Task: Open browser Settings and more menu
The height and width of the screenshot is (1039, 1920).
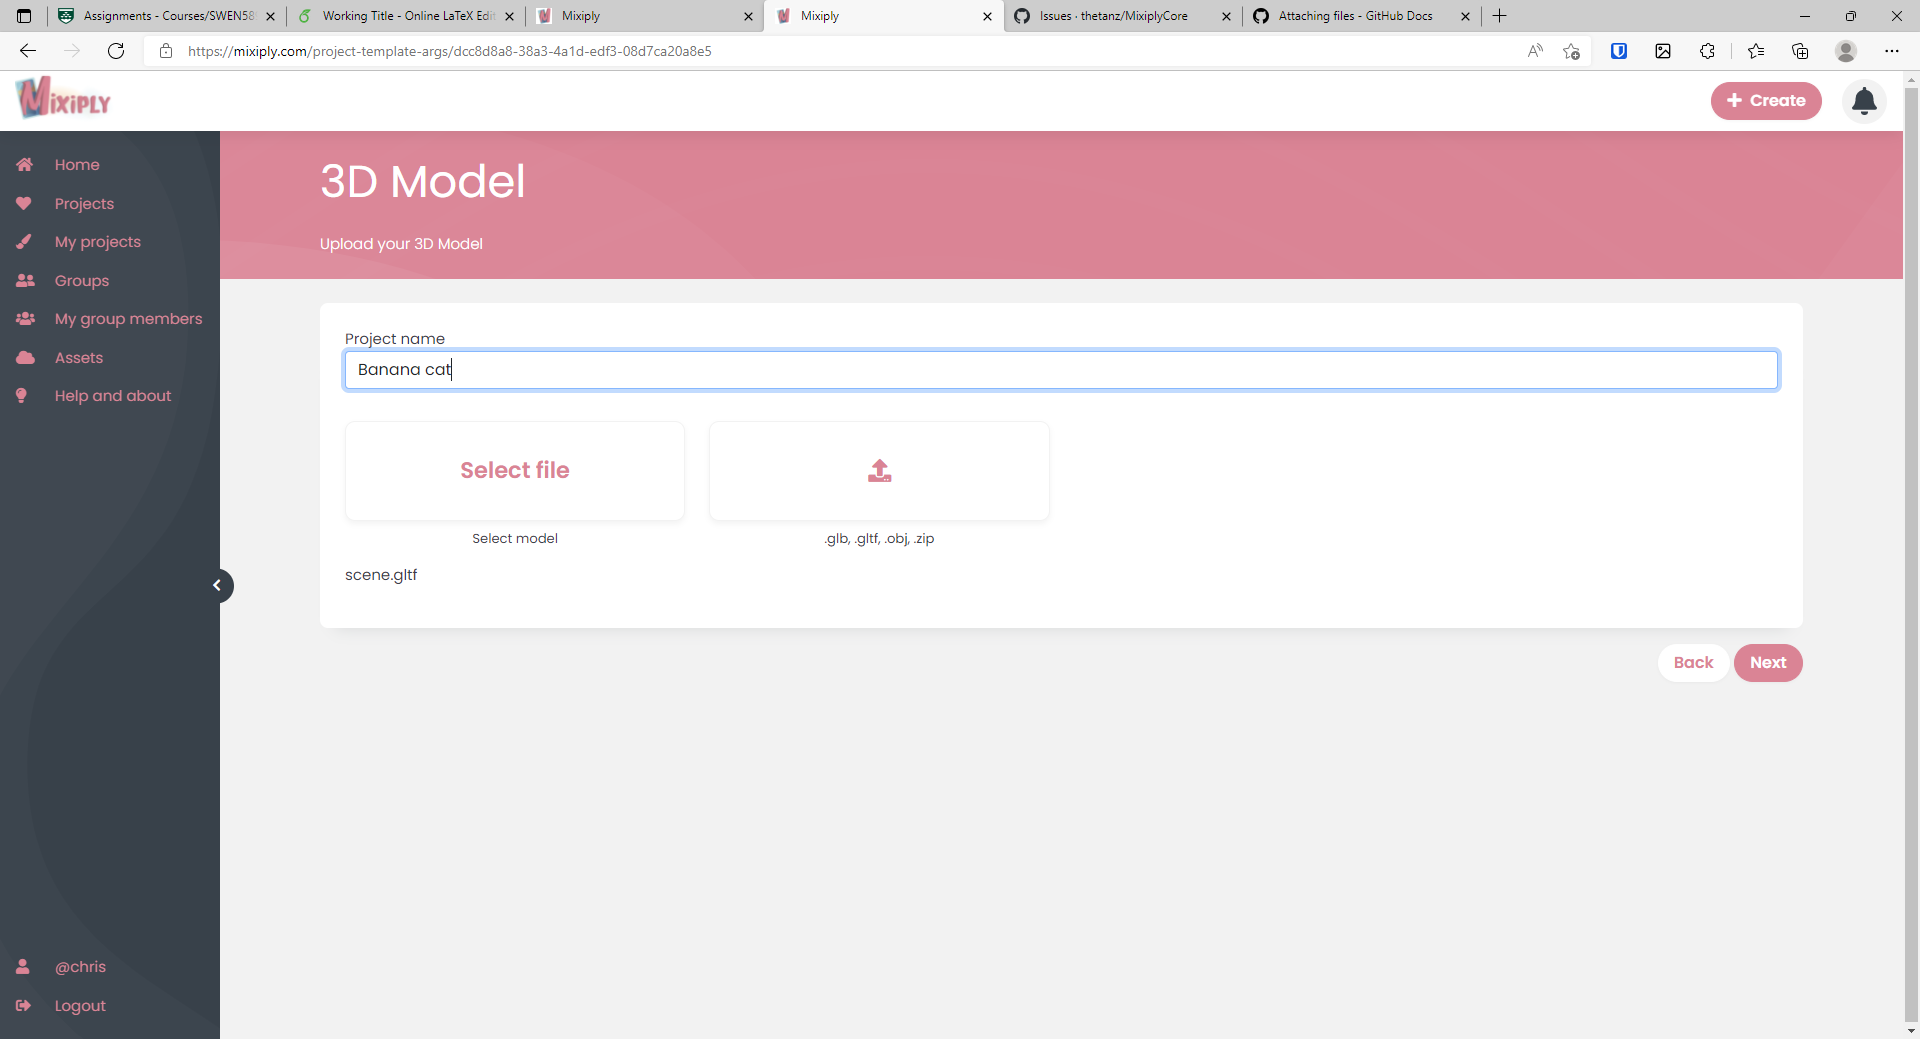Action: [1892, 51]
